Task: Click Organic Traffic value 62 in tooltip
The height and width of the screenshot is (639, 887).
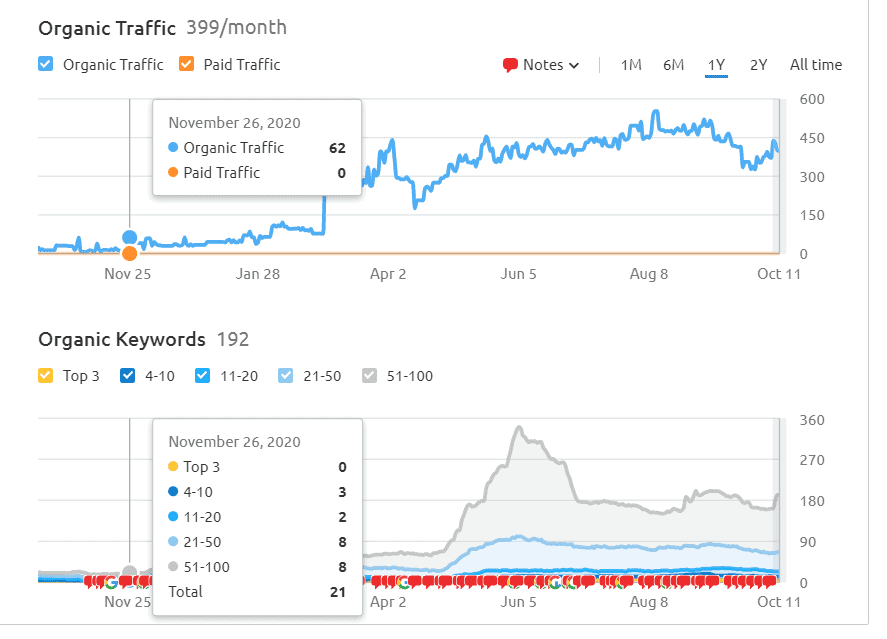Action: pos(337,148)
